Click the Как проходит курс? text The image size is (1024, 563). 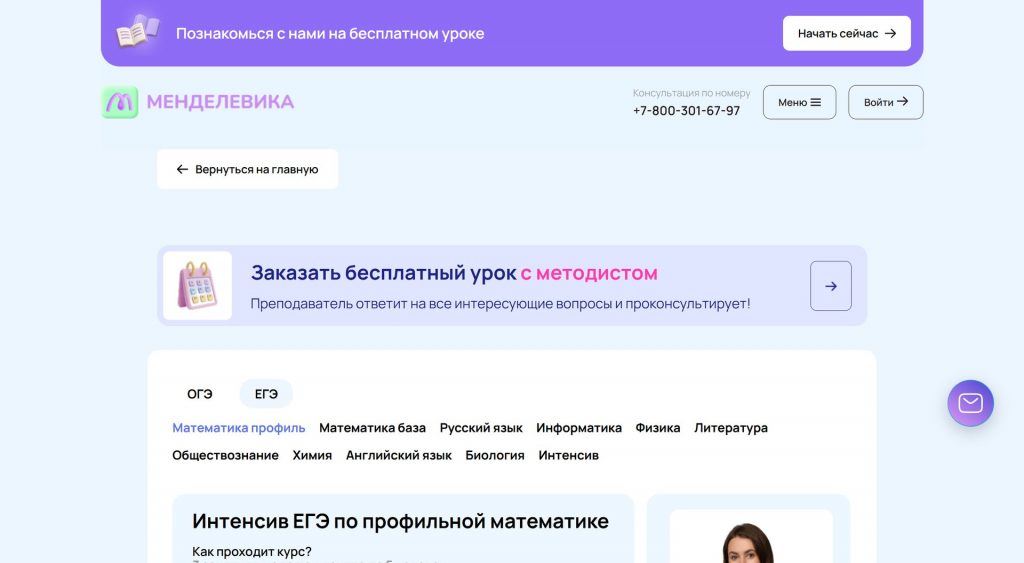[251, 551]
